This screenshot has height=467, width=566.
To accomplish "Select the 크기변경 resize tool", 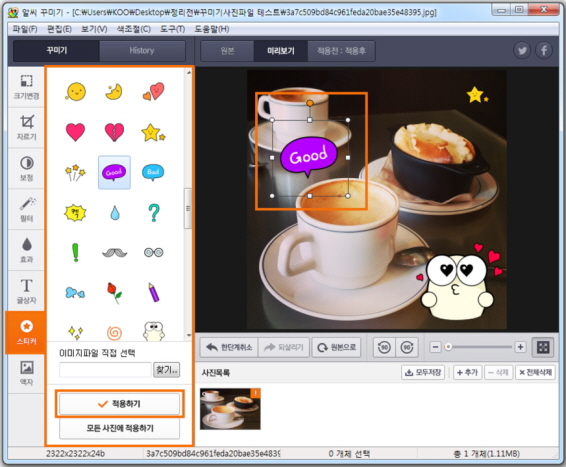I will point(26,87).
